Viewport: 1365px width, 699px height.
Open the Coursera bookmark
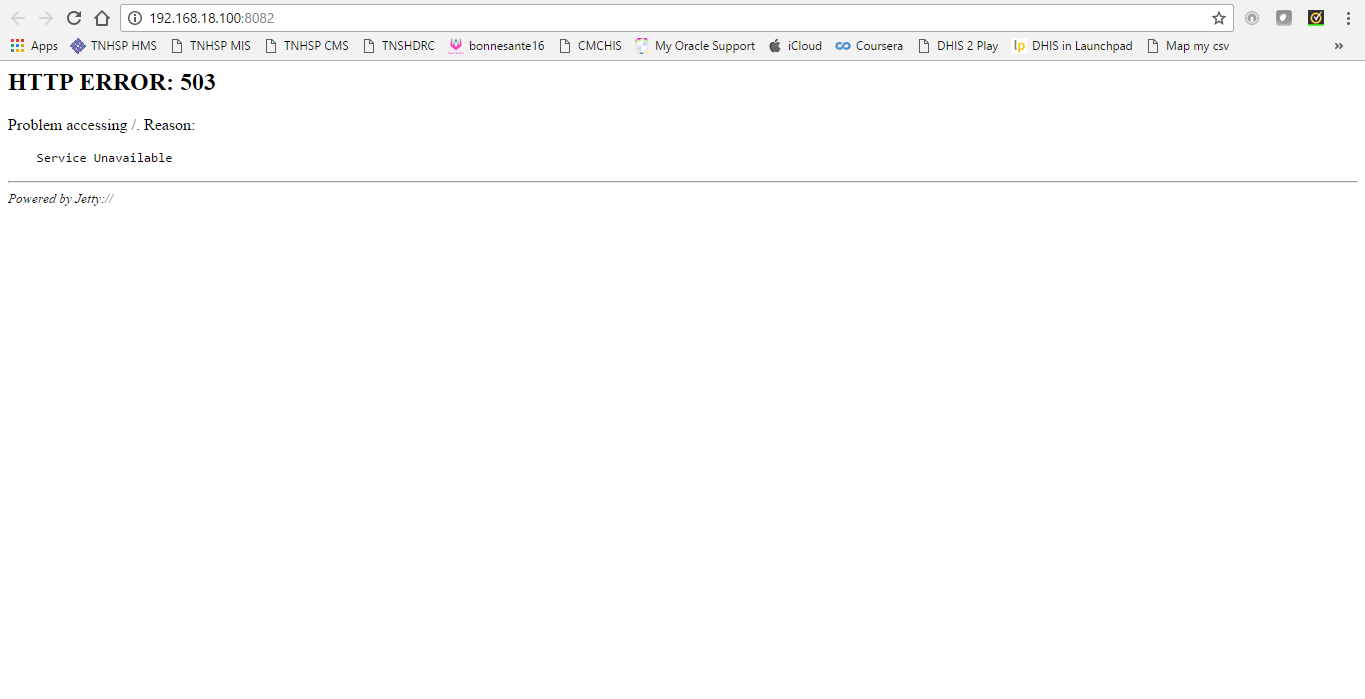869,46
